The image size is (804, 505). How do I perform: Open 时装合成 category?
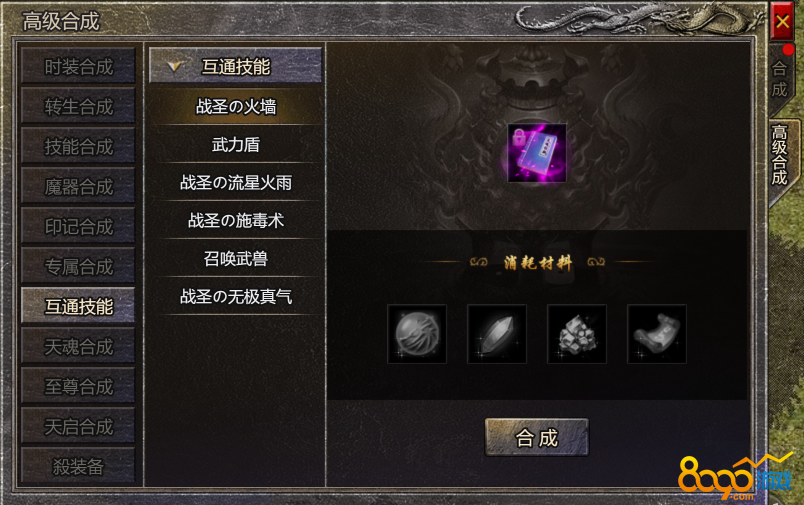78,66
